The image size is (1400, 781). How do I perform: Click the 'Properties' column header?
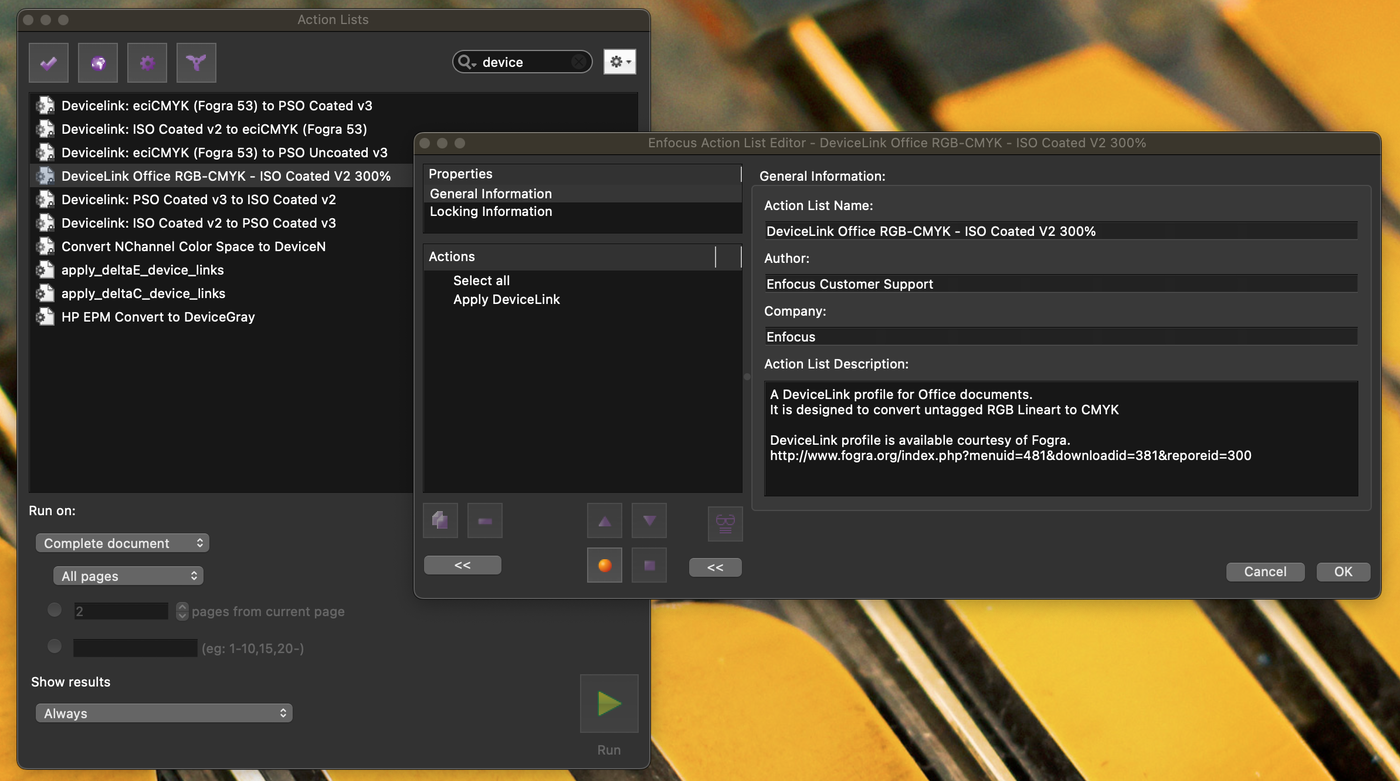point(582,174)
